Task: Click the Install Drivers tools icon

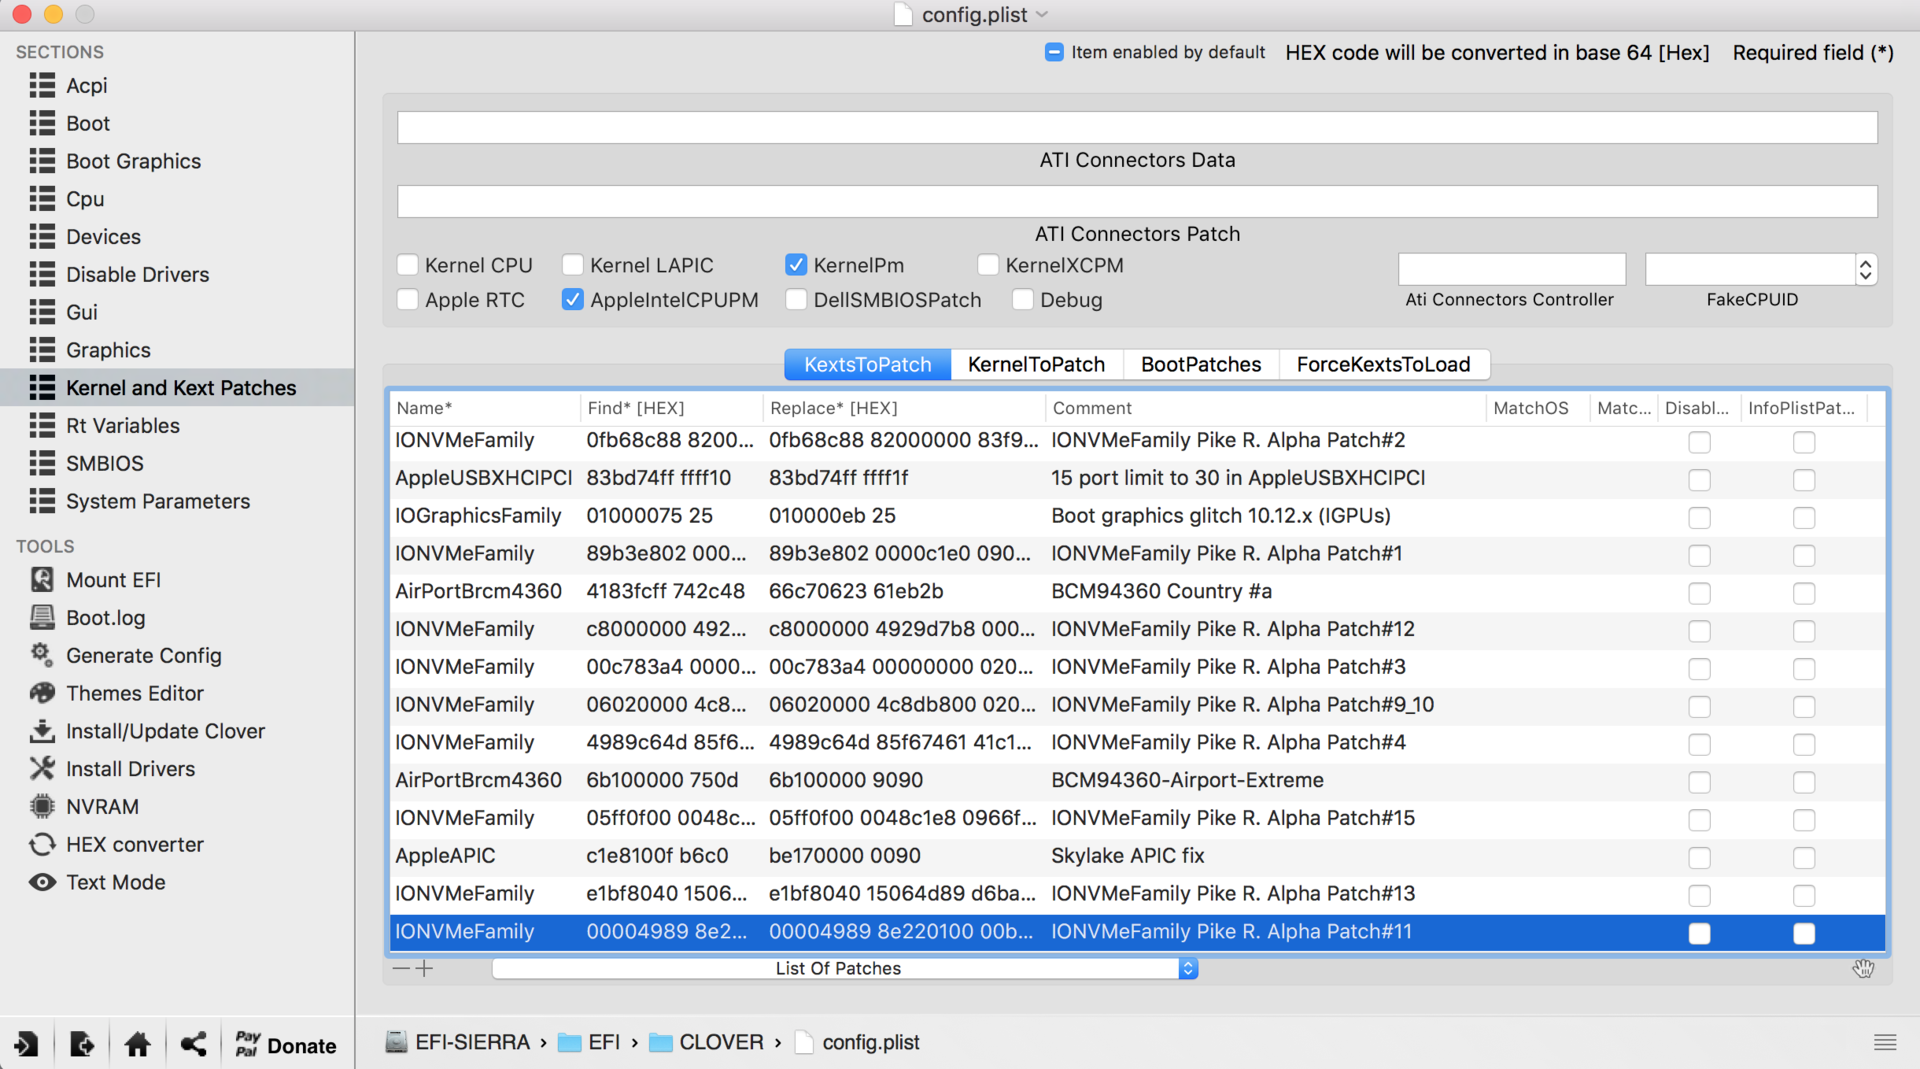Action: (42, 769)
